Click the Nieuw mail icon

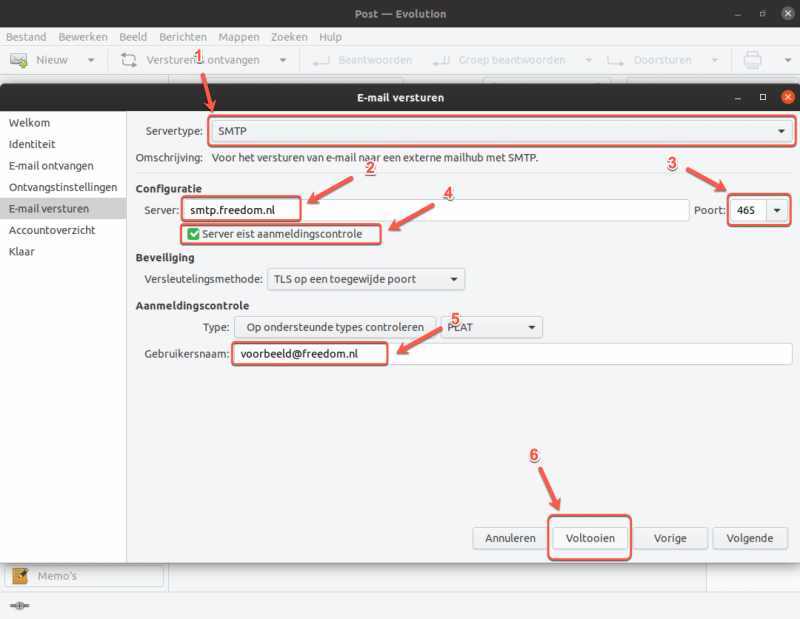[19, 60]
